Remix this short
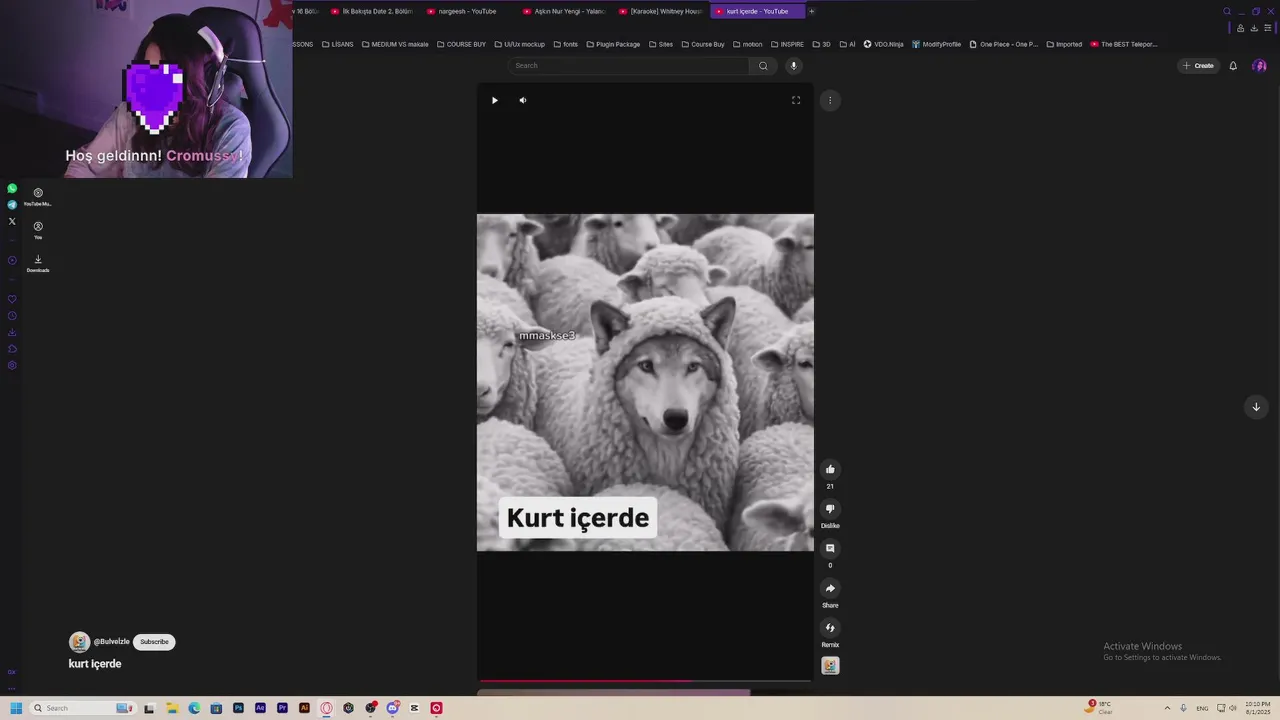The height and width of the screenshot is (720, 1280). pos(830,628)
